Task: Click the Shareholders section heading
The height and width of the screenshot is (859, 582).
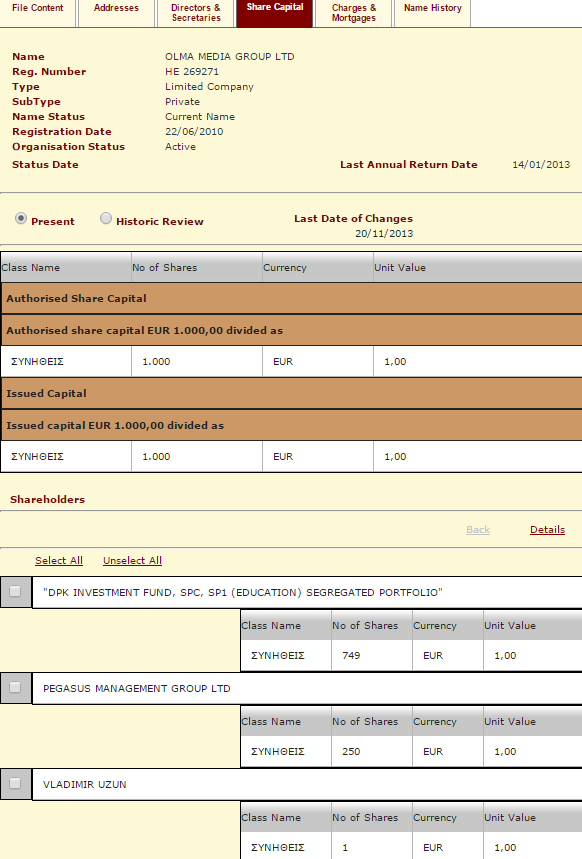Action: click(47, 499)
